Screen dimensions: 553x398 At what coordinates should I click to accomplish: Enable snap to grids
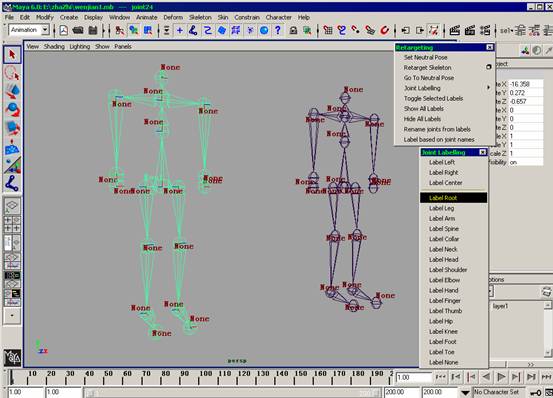[328, 30]
